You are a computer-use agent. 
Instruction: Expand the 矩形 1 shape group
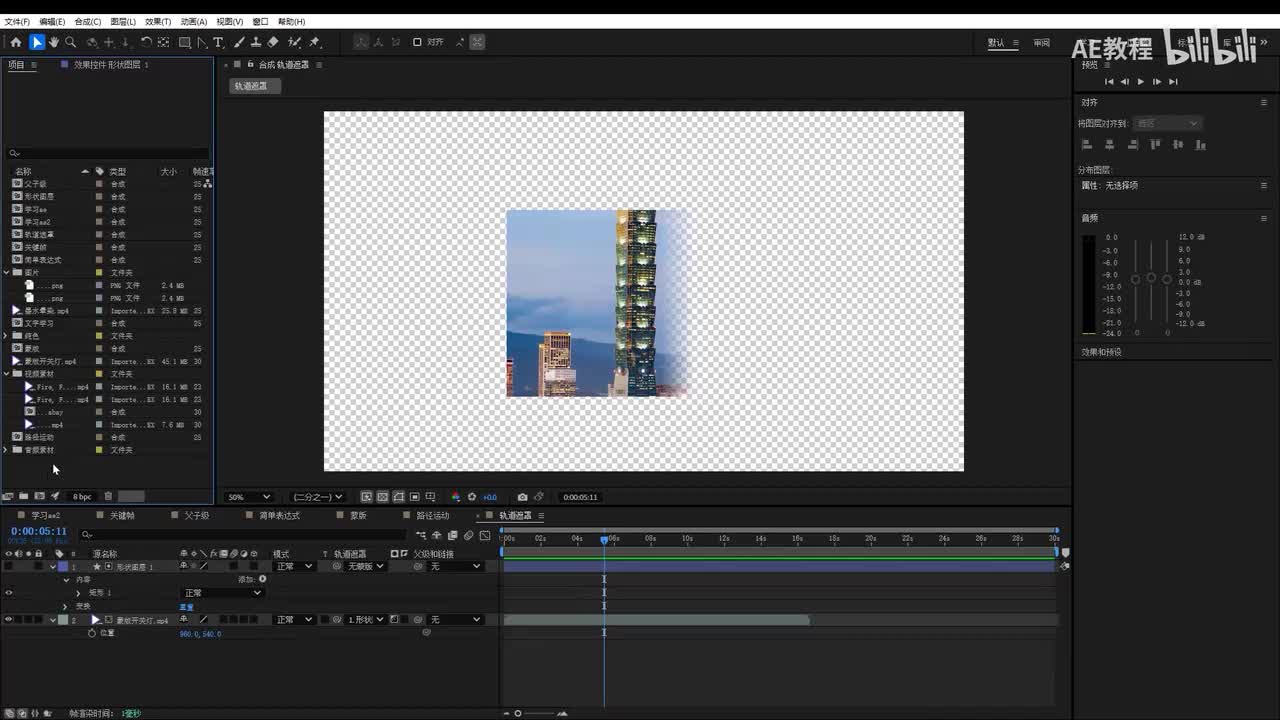click(x=78, y=593)
